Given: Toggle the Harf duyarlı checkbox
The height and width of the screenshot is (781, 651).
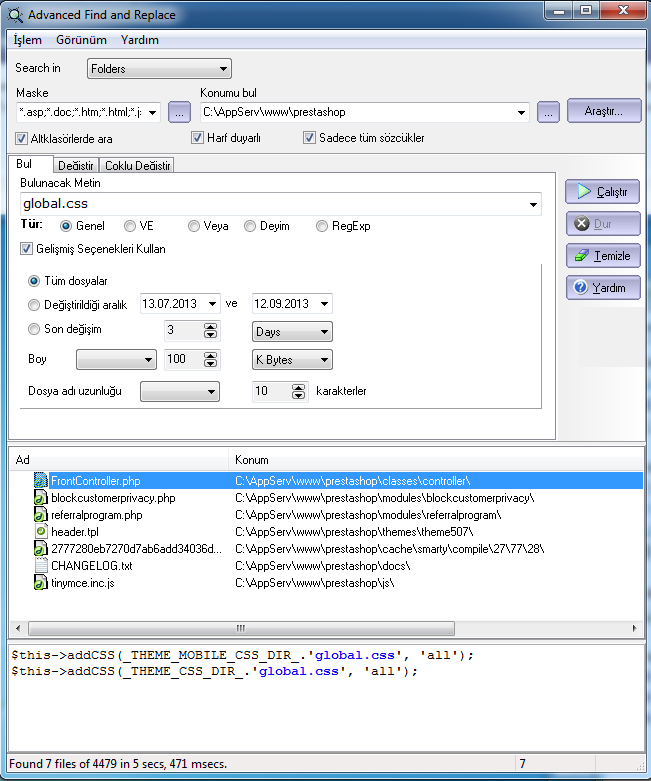Looking at the screenshot, I should pos(197,137).
